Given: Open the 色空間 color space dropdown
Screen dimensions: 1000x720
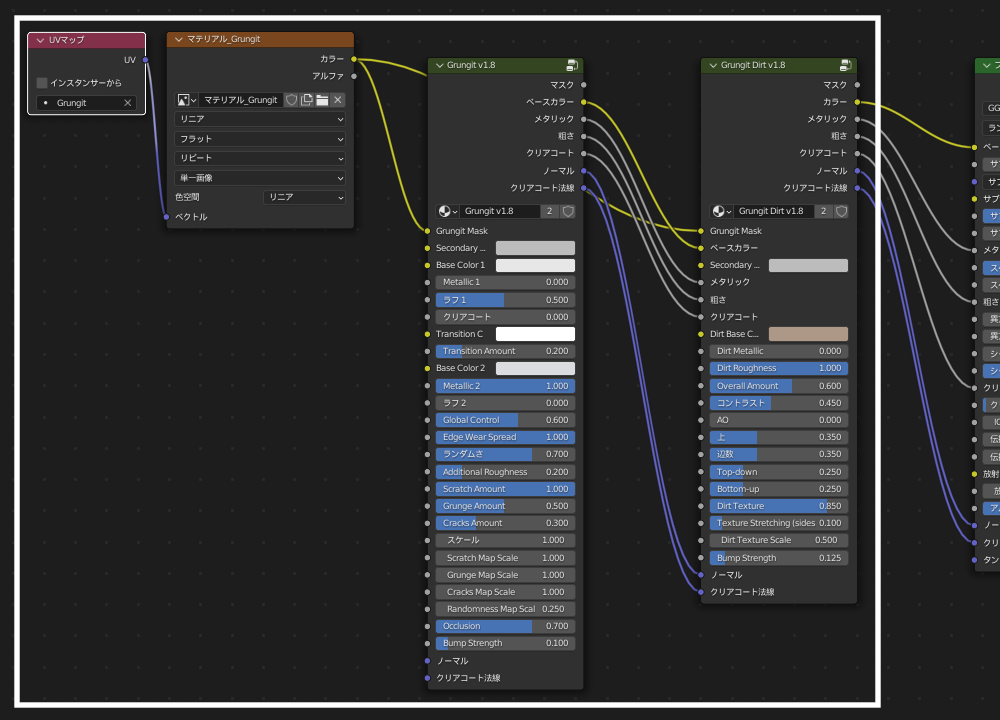Looking at the screenshot, I should [304, 197].
